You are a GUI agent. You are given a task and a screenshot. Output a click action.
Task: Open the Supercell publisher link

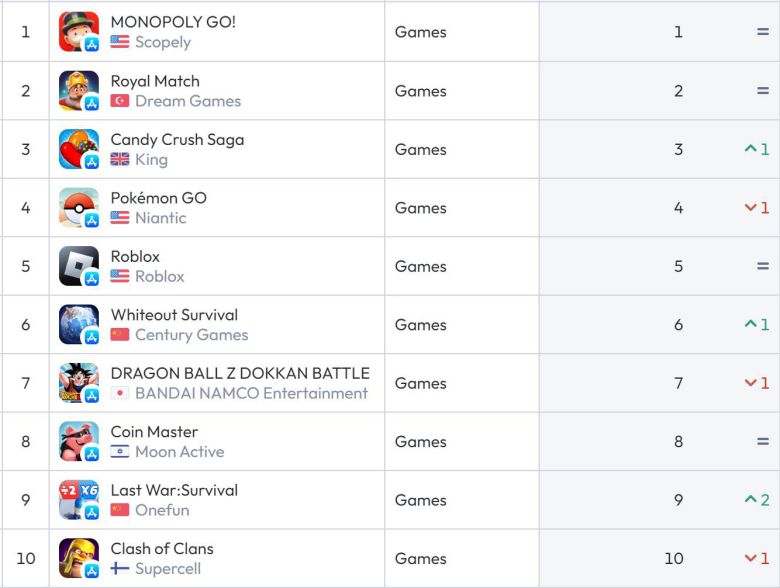(167, 569)
